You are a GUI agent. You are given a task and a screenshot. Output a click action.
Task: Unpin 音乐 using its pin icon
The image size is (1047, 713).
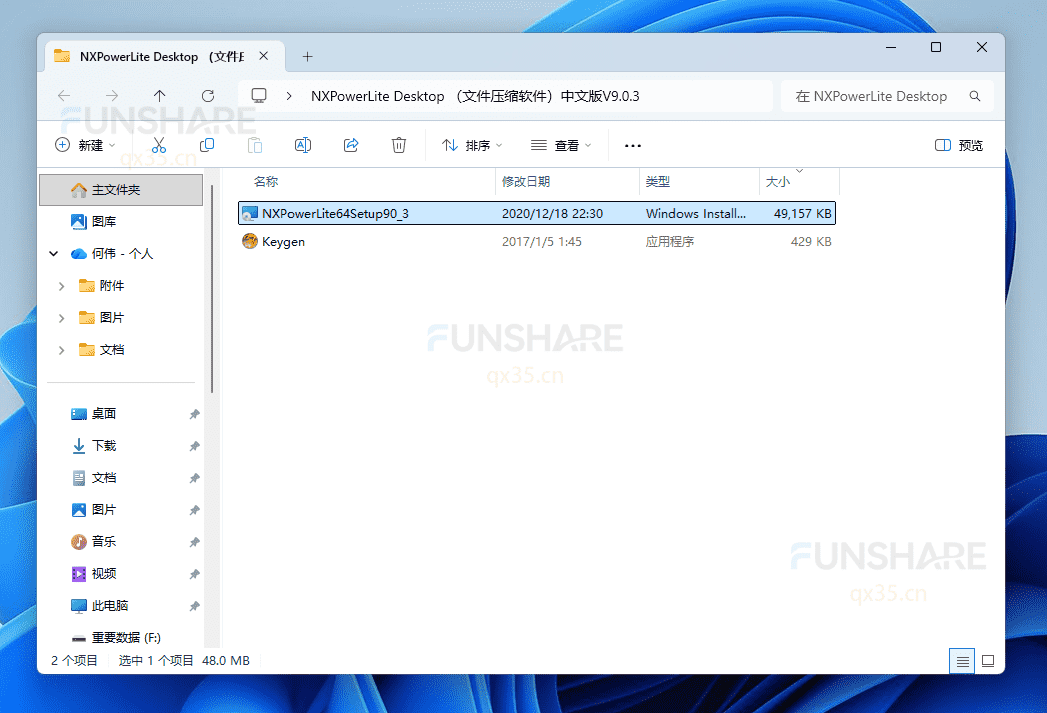(x=194, y=542)
